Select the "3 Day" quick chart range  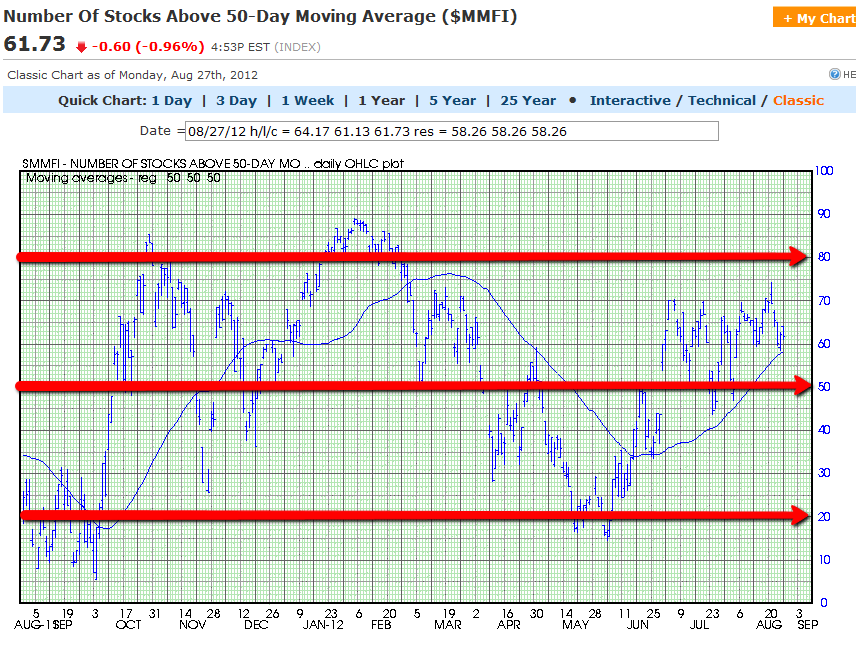tap(237, 100)
